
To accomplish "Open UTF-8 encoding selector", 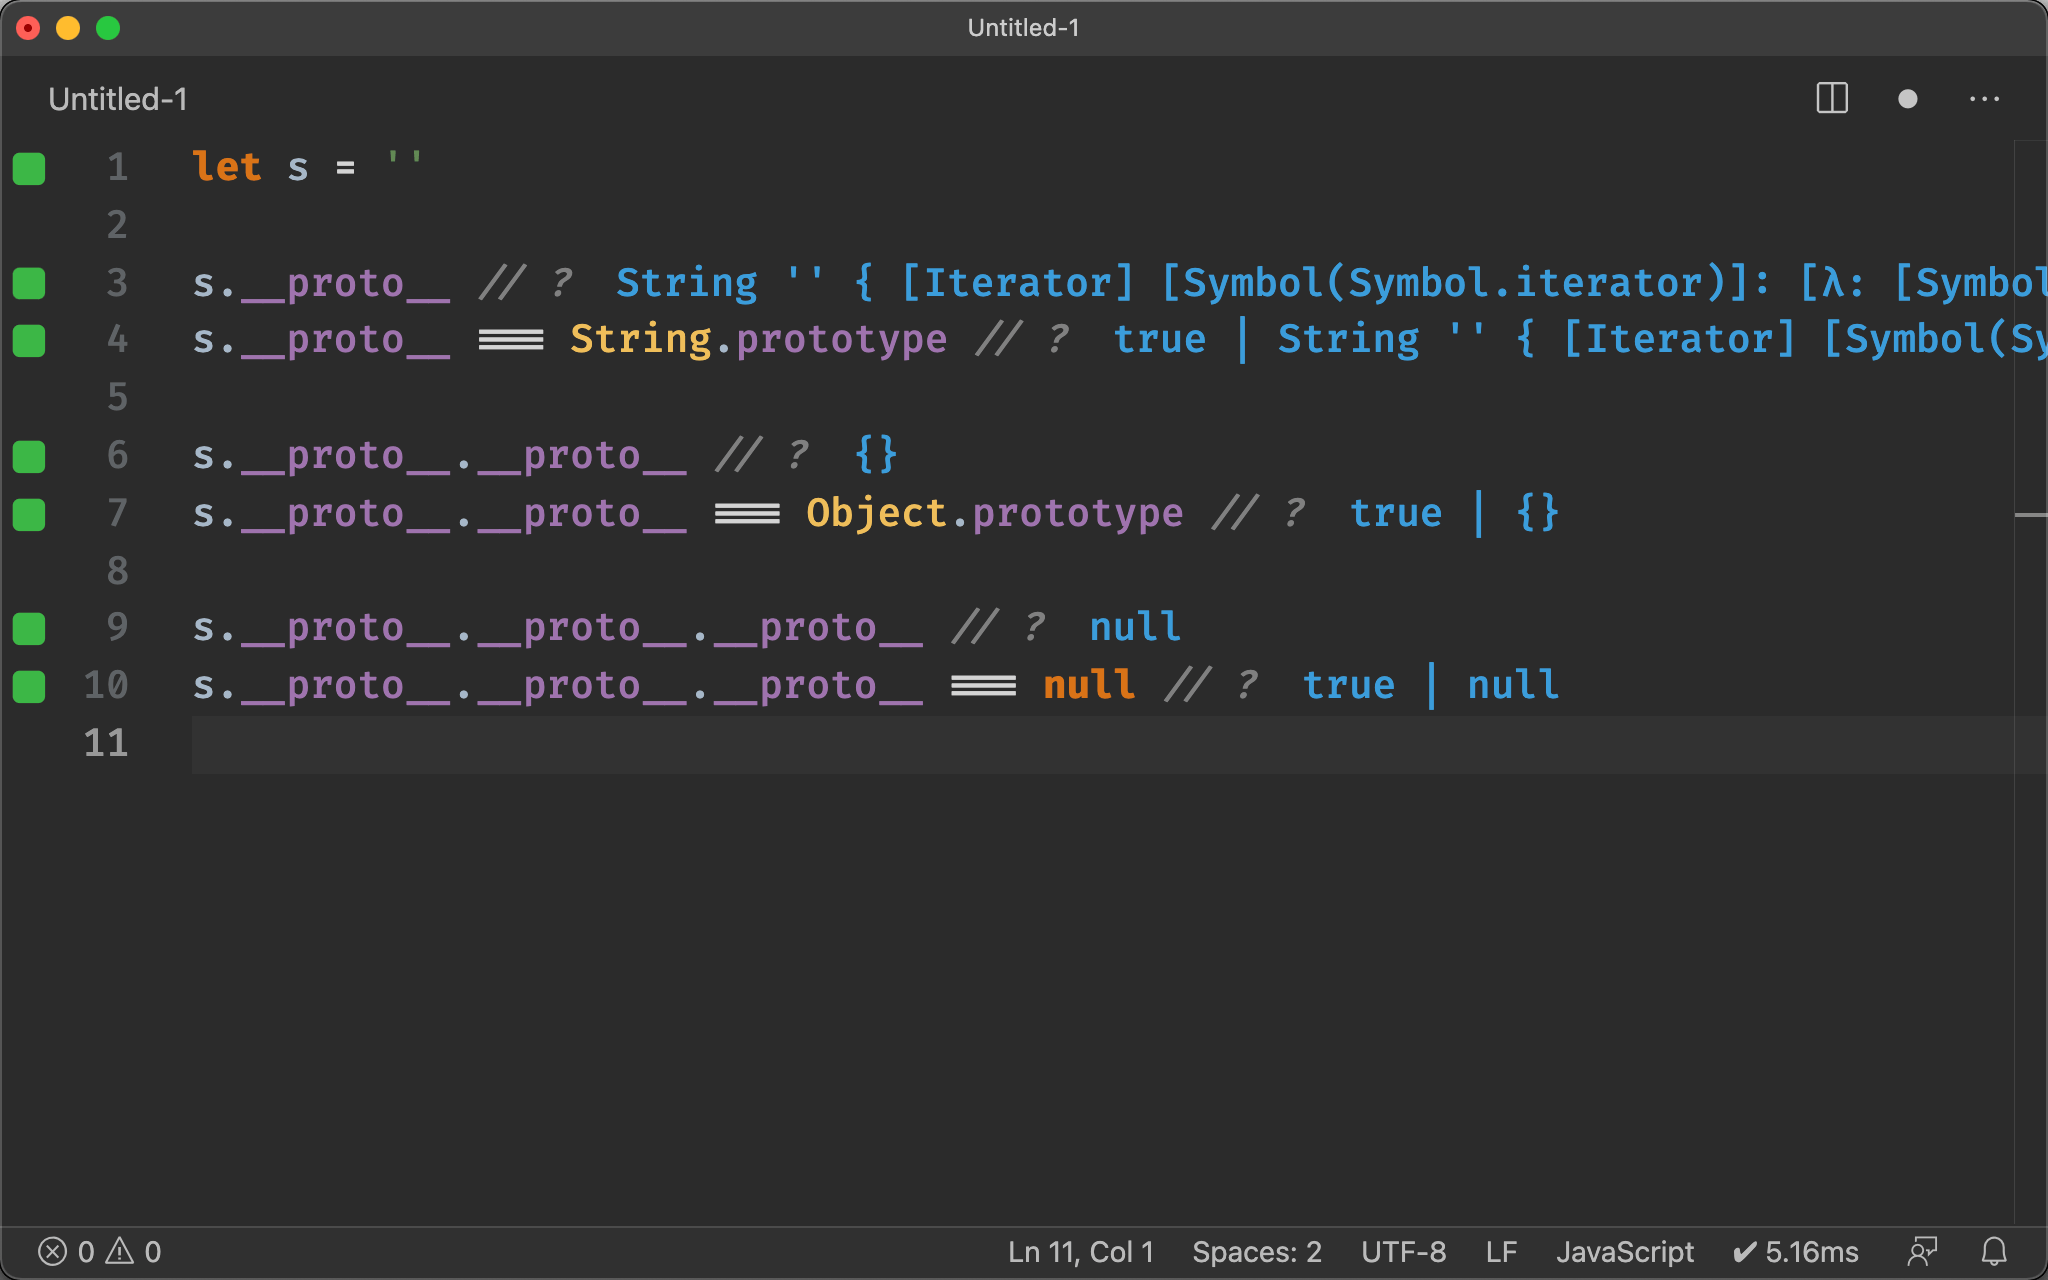I will pyautogui.click(x=1403, y=1251).
